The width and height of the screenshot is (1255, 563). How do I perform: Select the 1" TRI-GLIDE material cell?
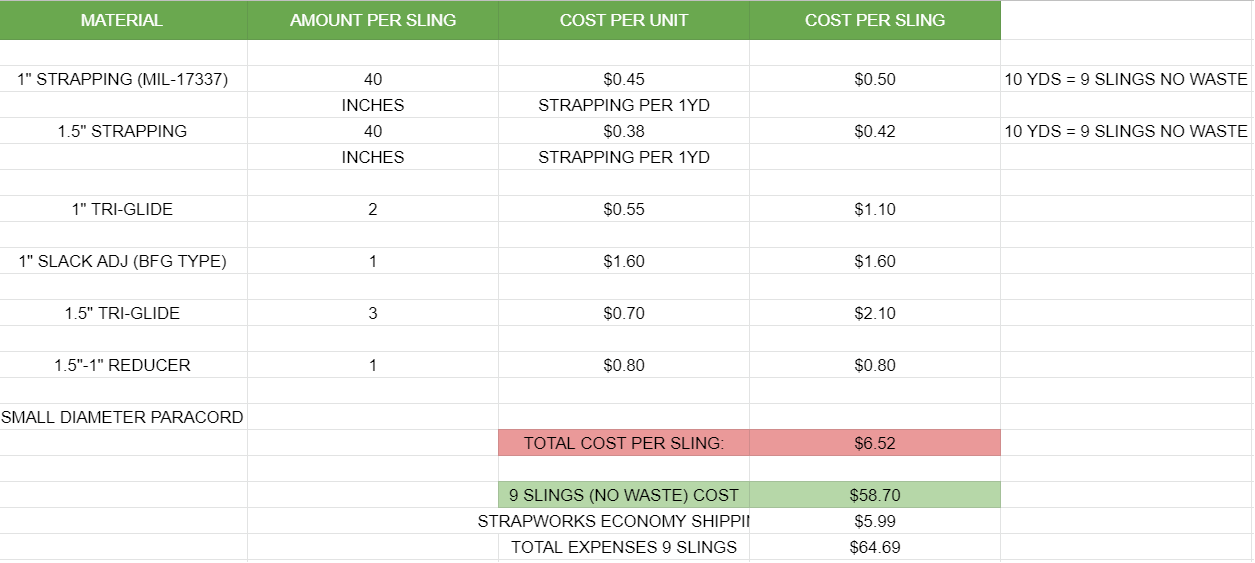click(122, 209)
